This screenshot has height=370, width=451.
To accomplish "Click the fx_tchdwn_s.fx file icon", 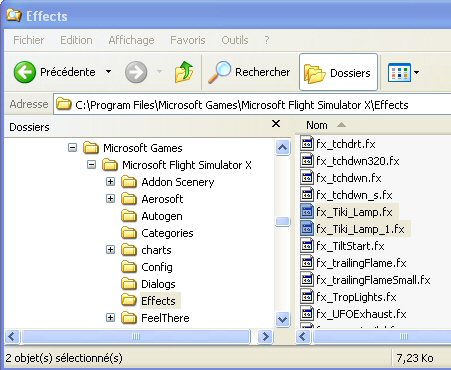I will point(307,195).
